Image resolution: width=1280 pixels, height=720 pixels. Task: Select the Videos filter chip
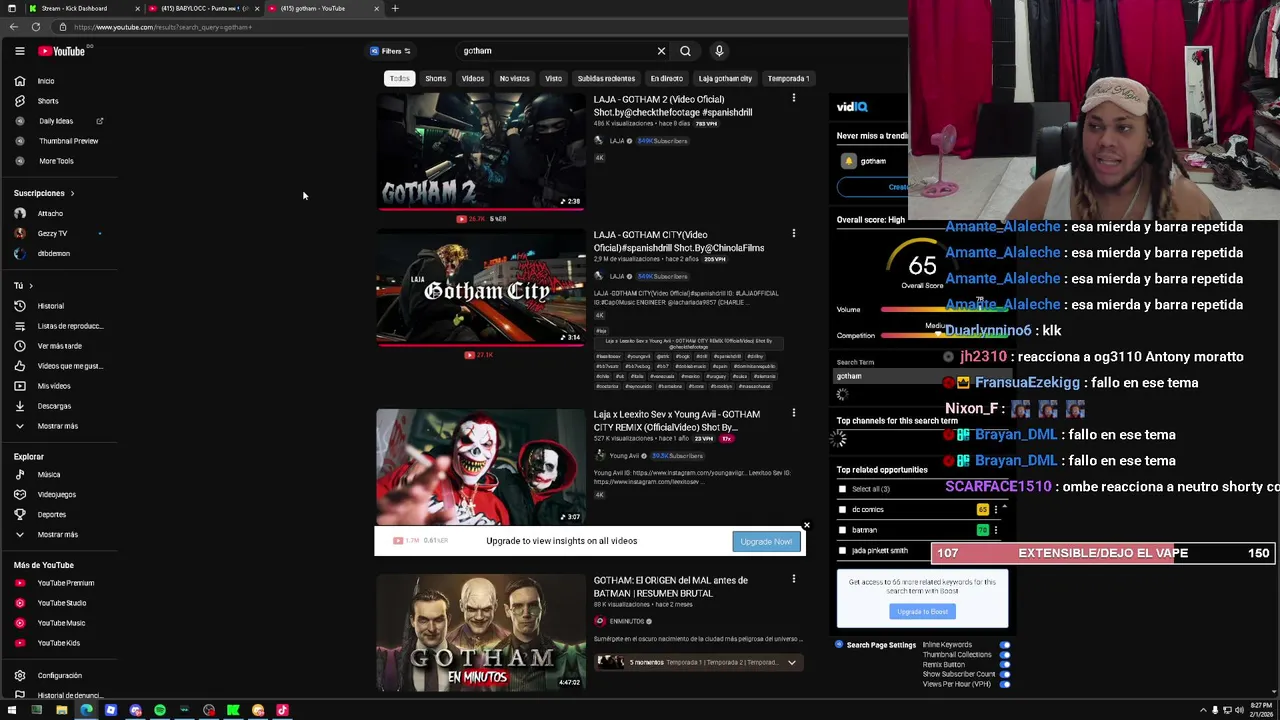[x=472, y=79]
